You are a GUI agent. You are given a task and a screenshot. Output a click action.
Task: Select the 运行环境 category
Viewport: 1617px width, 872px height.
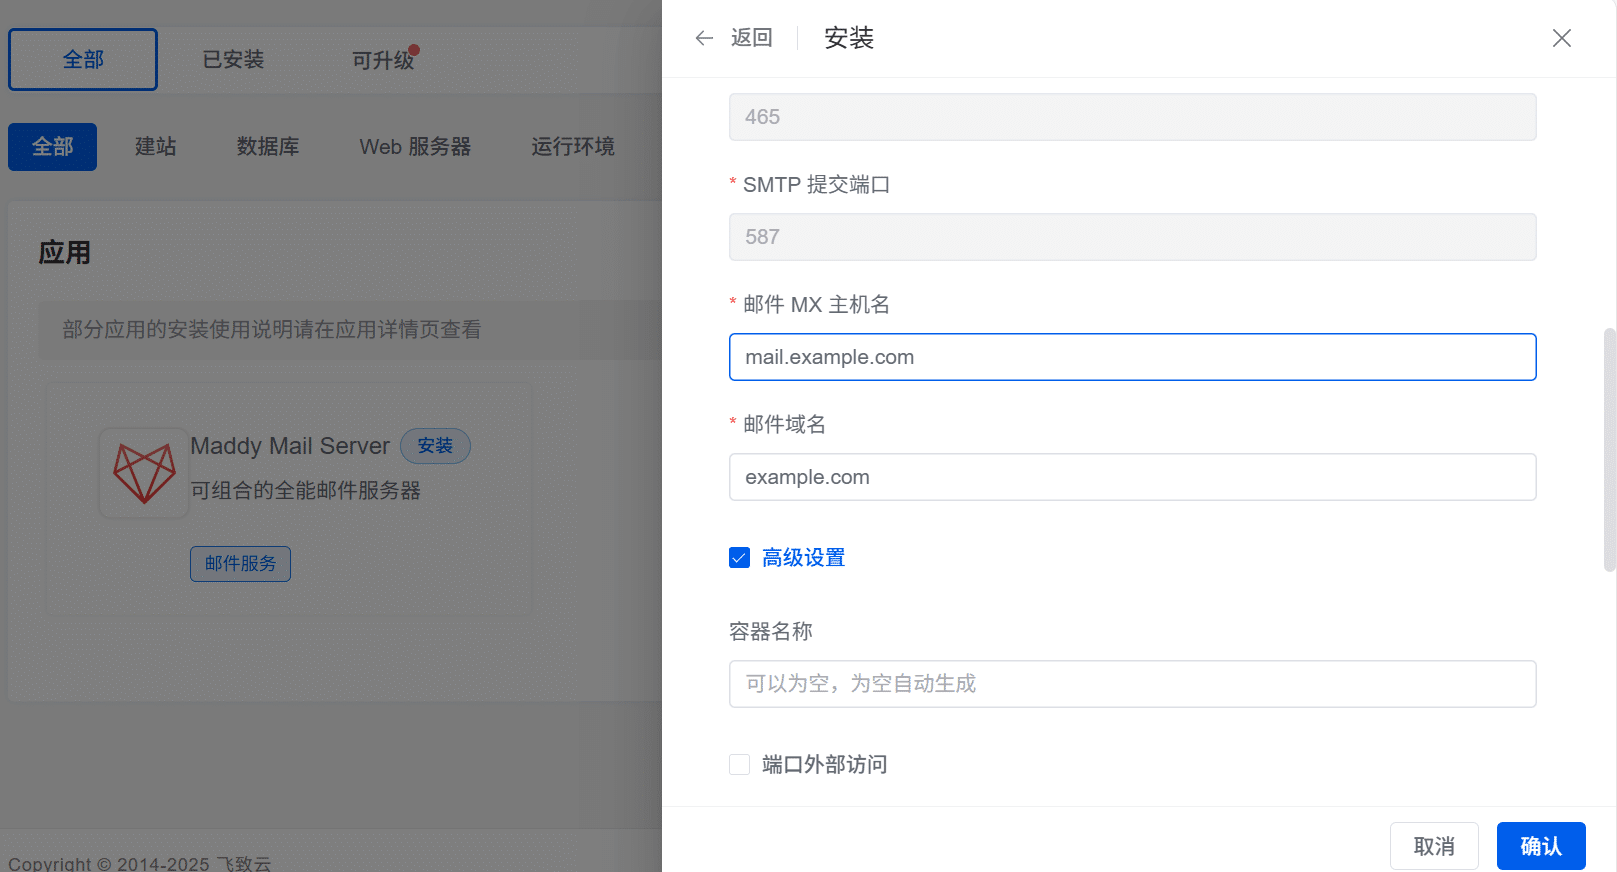click(573, 147)
